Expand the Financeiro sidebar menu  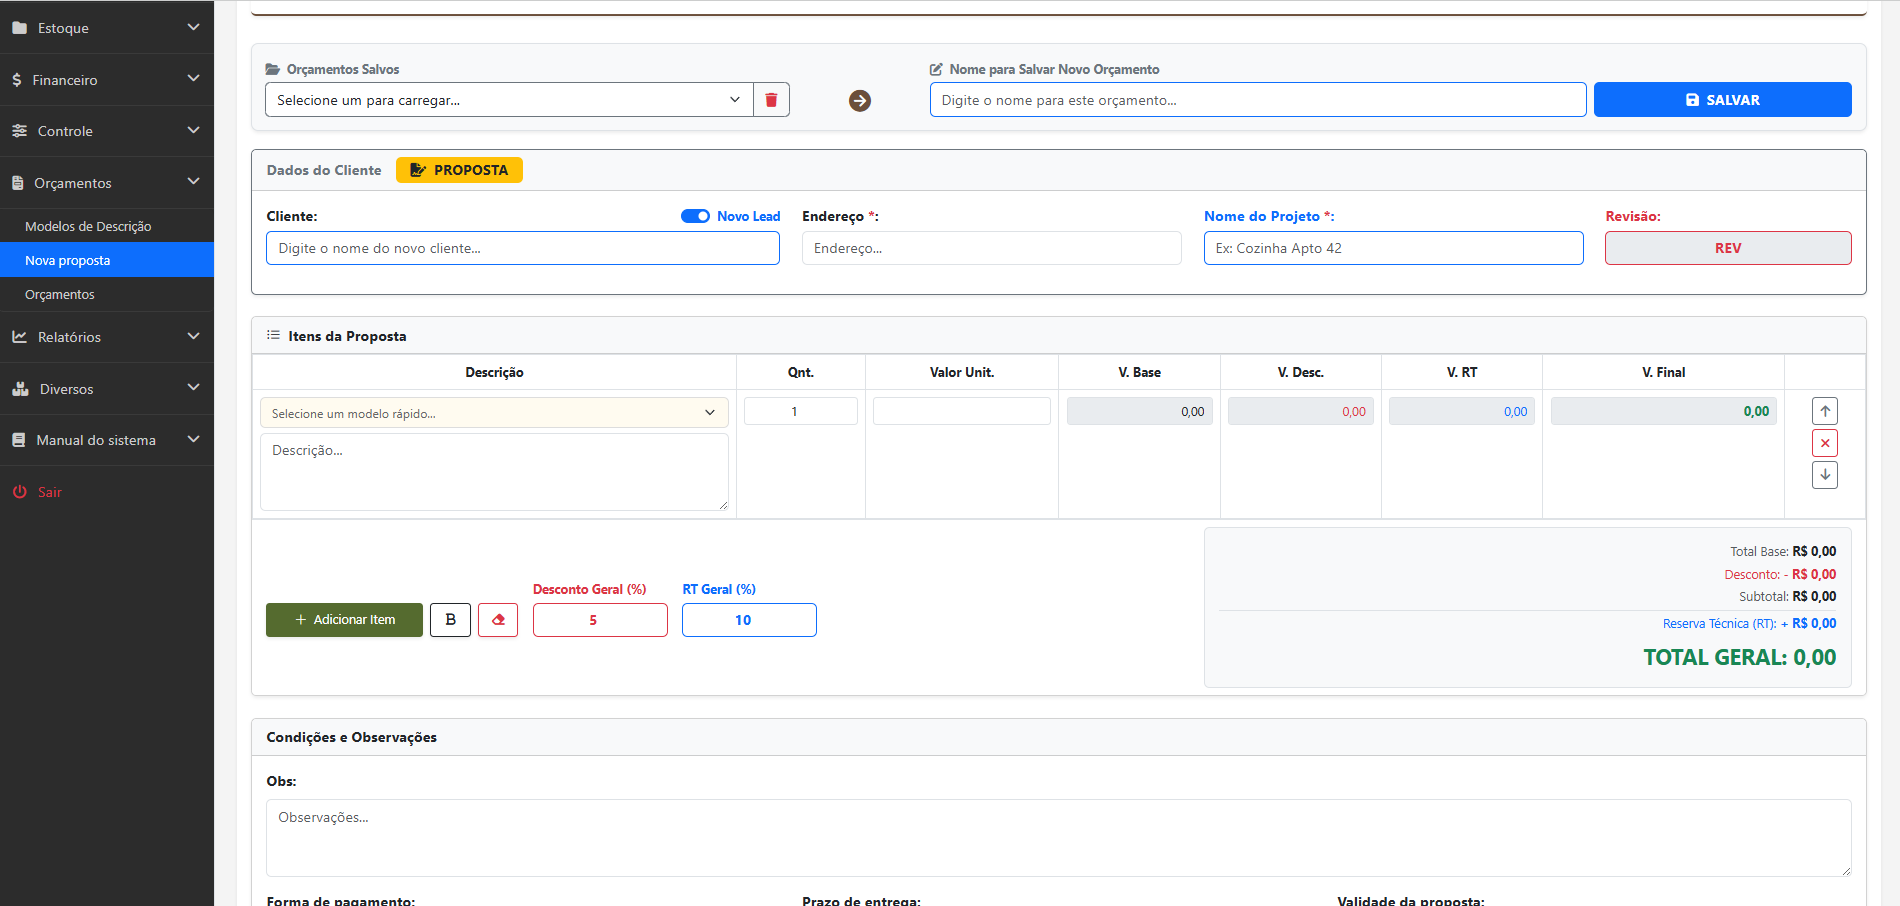[x=107, y=80]
